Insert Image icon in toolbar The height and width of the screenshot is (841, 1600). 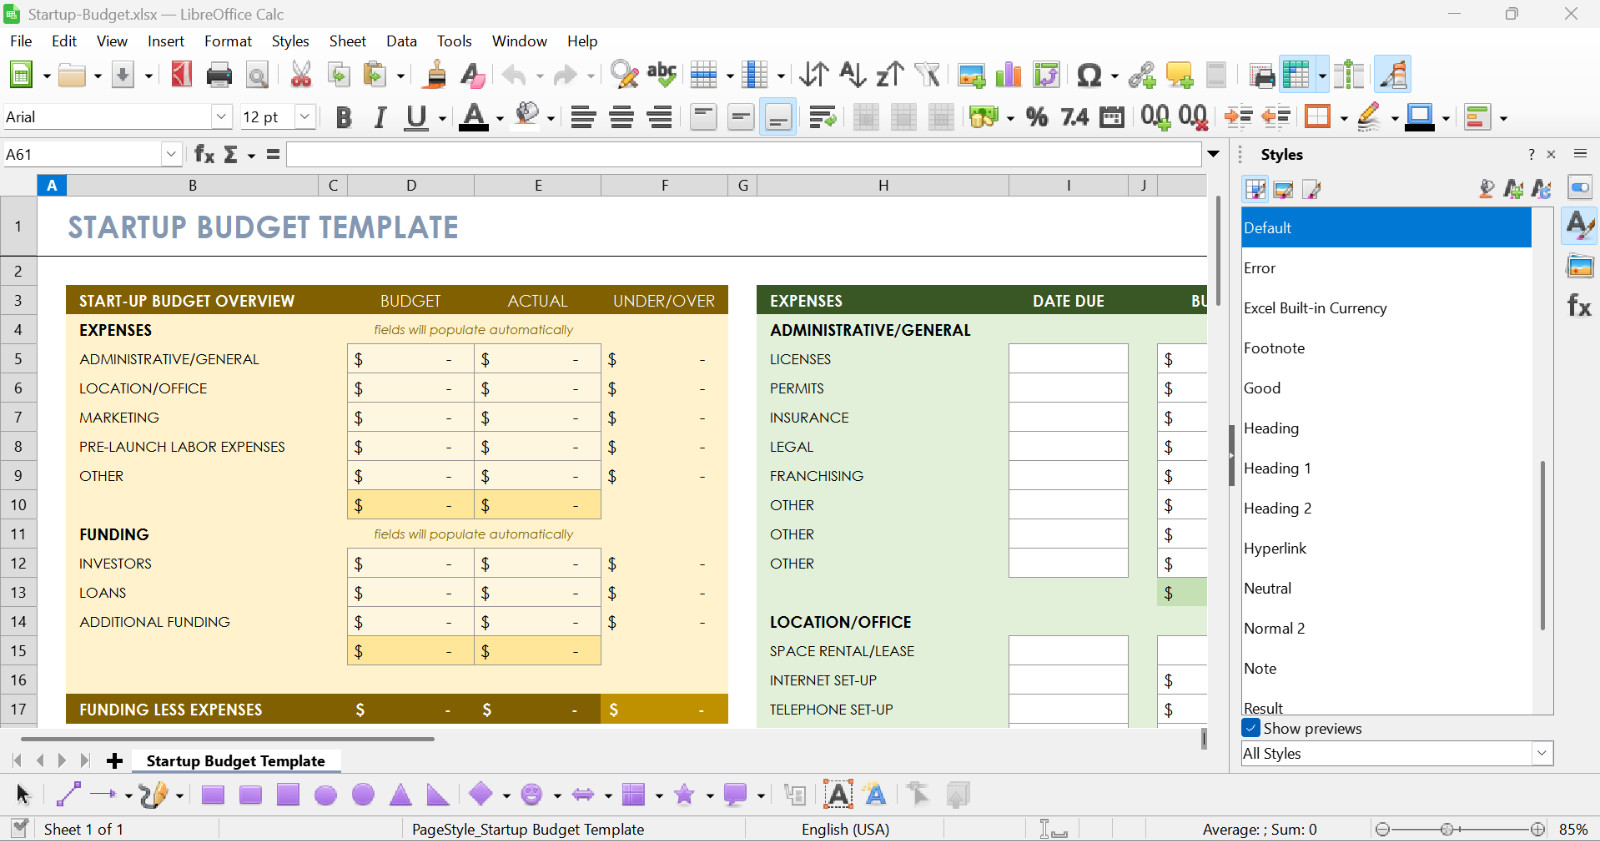click(x=971, y=75)
